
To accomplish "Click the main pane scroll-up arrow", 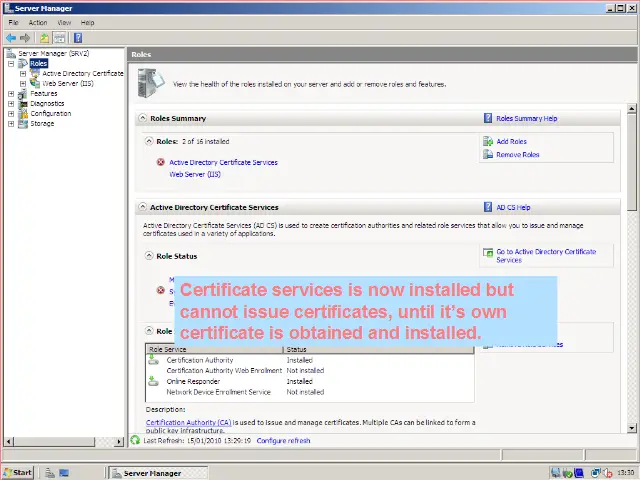I will 631,109.
